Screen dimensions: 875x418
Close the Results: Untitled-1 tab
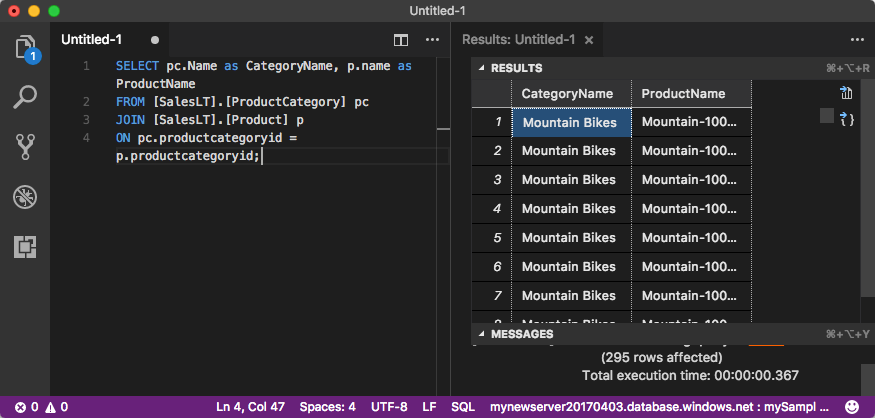pyautogui.click(x=589, y=40)
